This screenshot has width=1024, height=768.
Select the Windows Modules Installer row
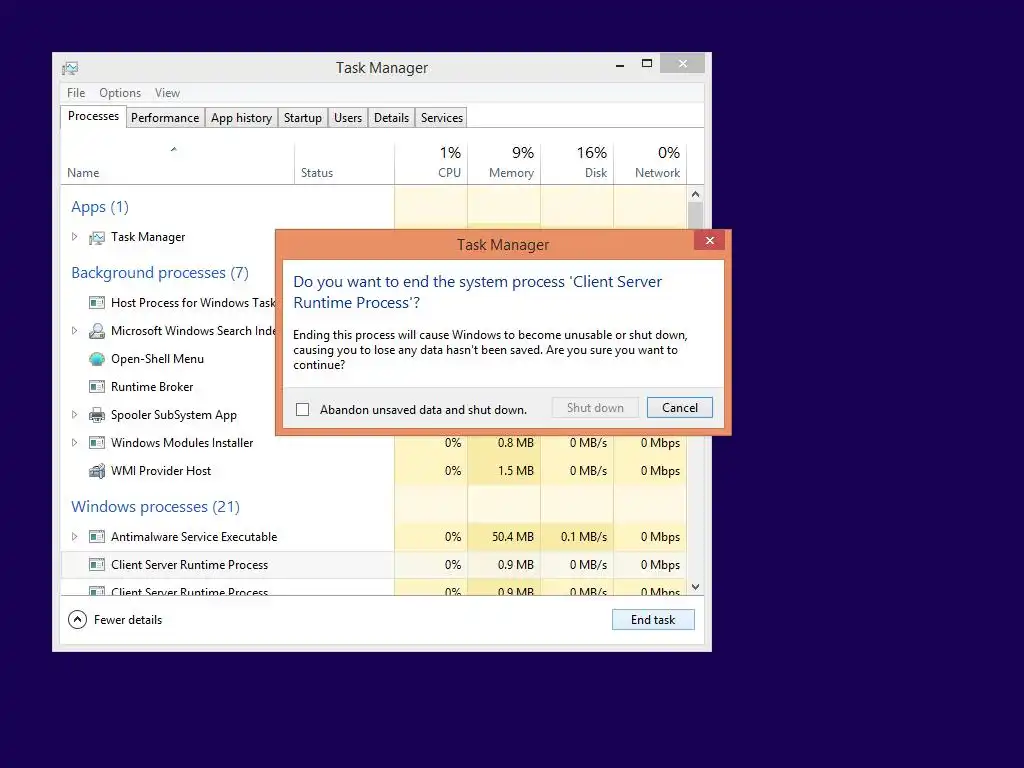point(374,443)
